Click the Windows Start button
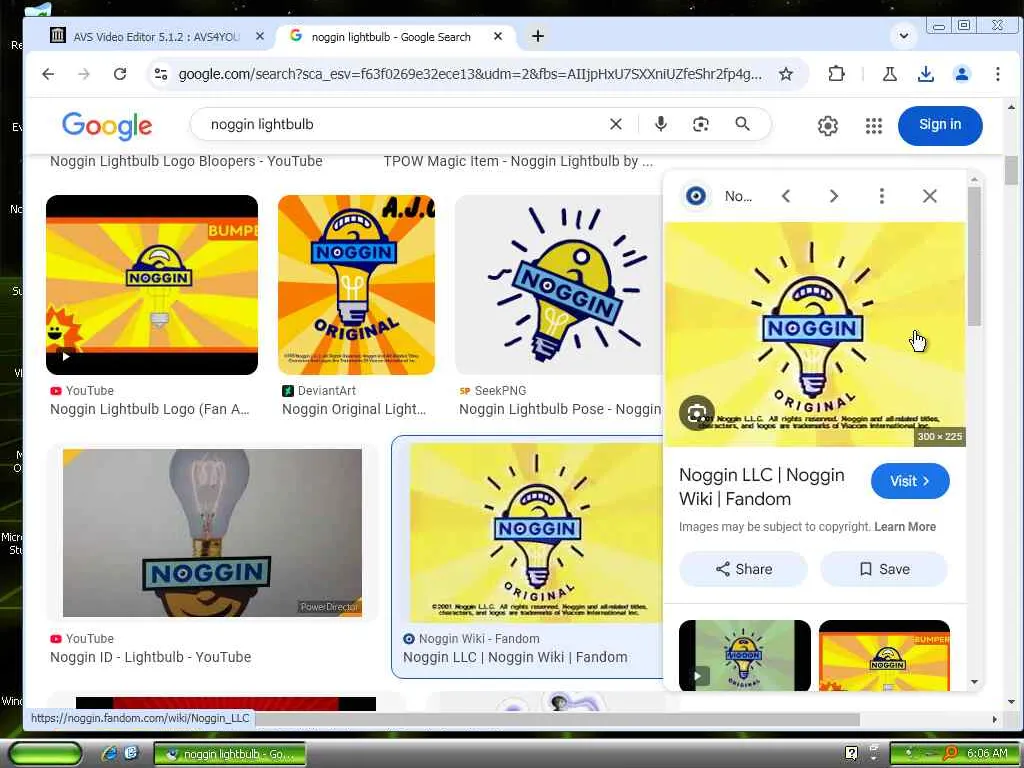The image size is (1024, 768). click(x=46, y=754)
